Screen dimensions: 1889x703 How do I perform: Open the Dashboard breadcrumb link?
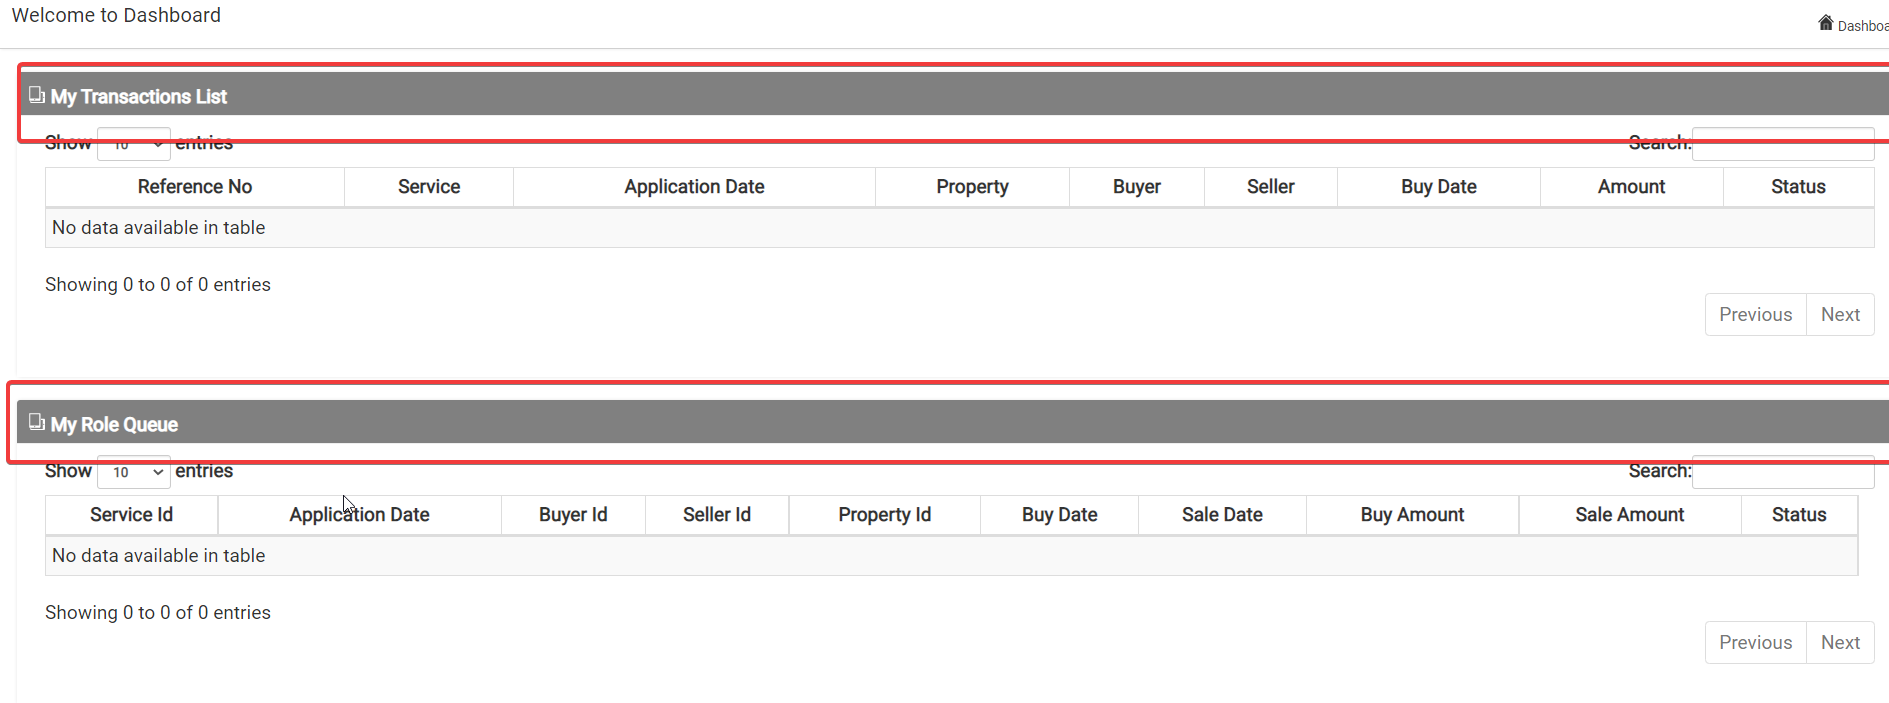[x=1863, y=26]
